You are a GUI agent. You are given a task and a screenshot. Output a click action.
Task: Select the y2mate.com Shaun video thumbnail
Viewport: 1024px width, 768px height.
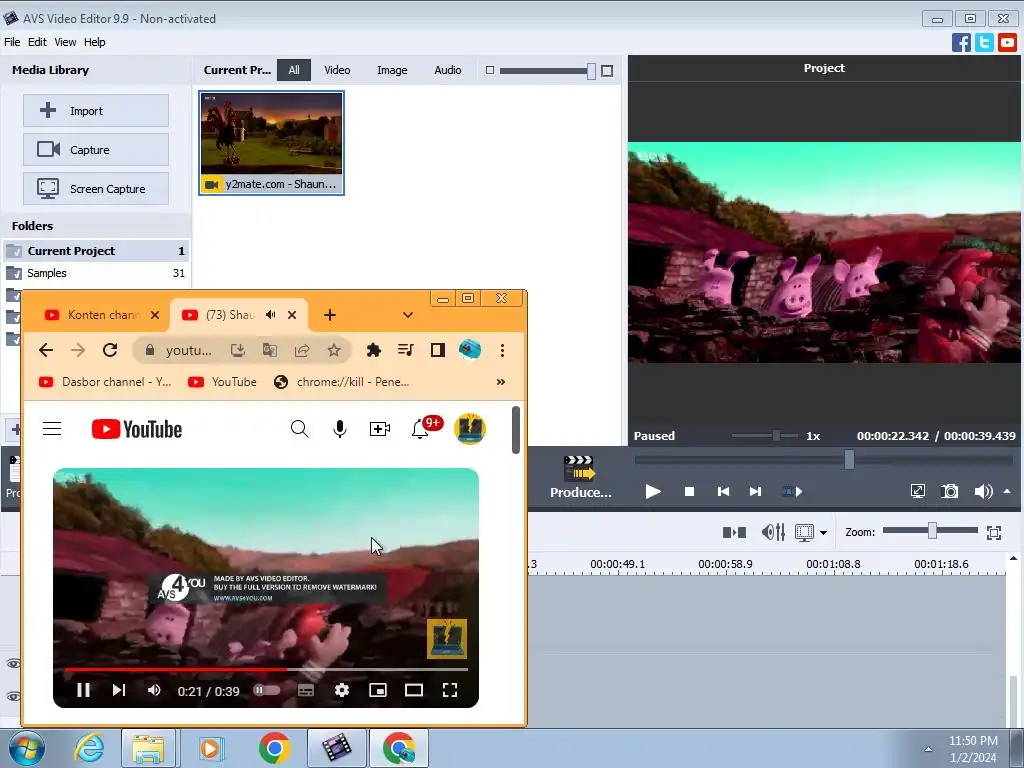tap(271, 142)
